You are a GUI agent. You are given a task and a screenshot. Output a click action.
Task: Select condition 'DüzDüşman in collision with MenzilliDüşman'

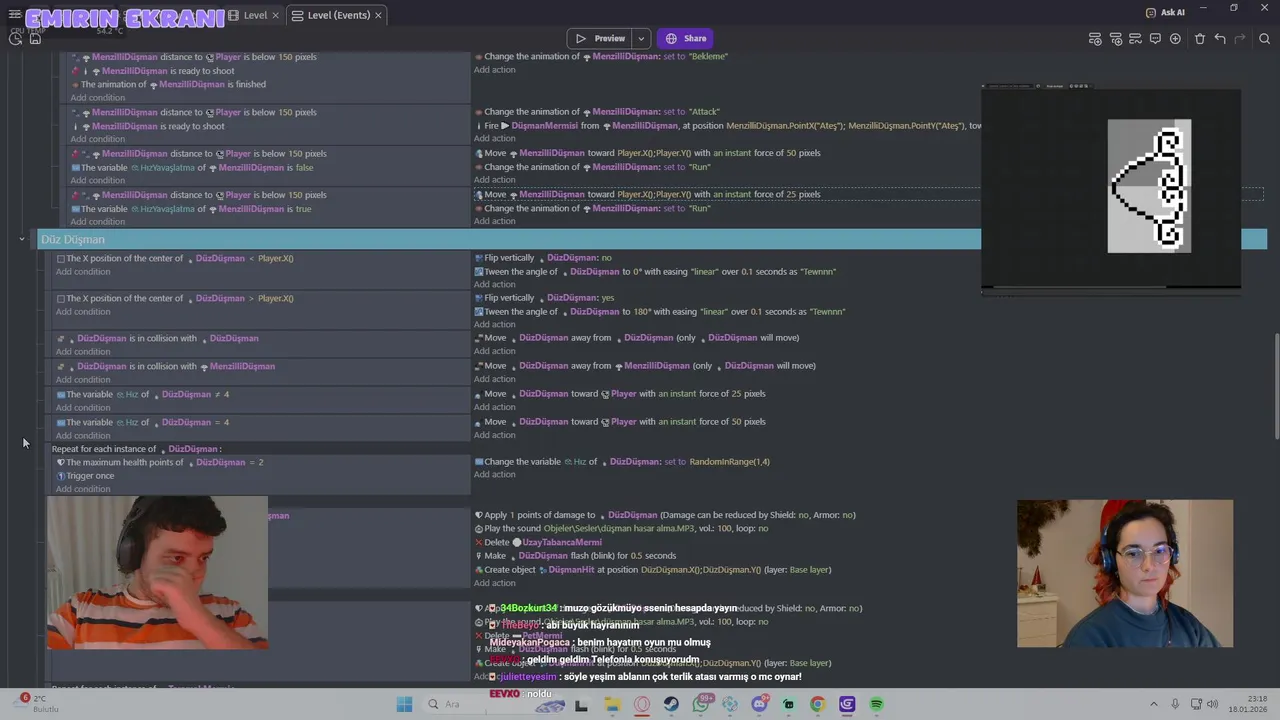165,366
